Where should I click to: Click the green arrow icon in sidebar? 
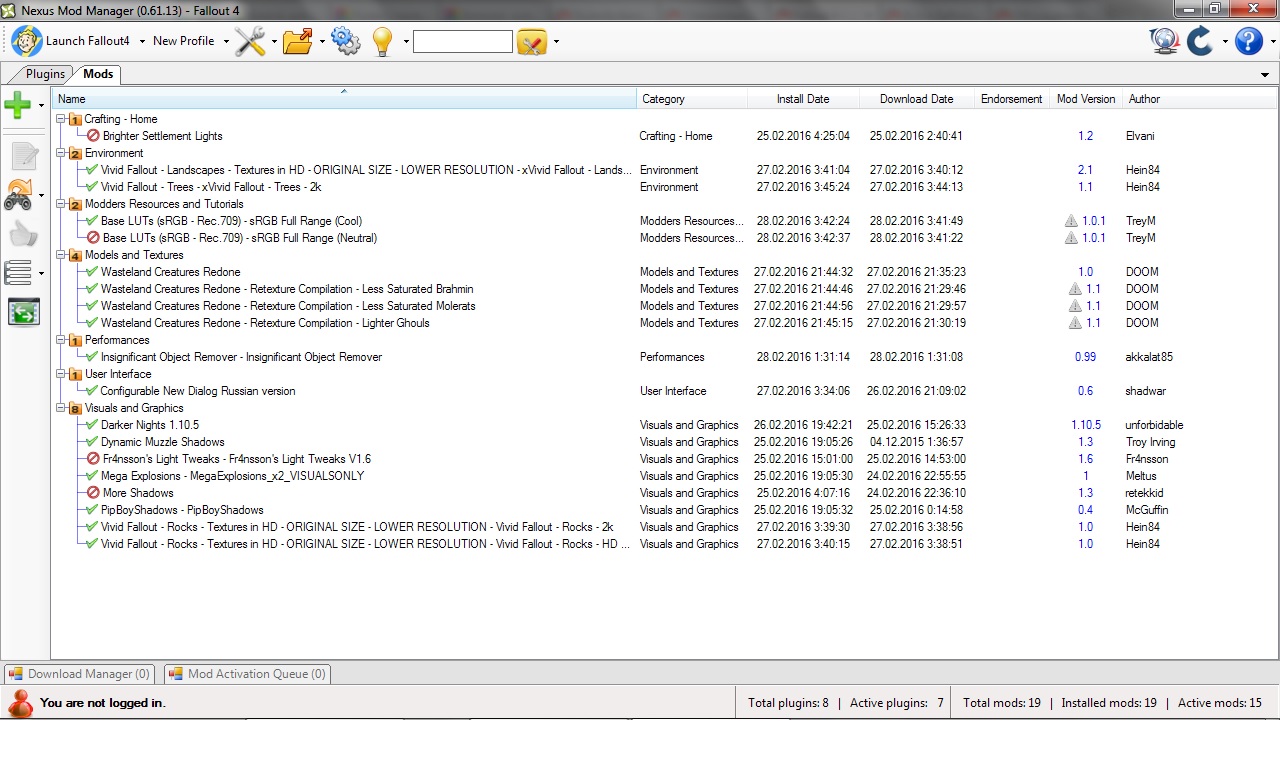23,311
